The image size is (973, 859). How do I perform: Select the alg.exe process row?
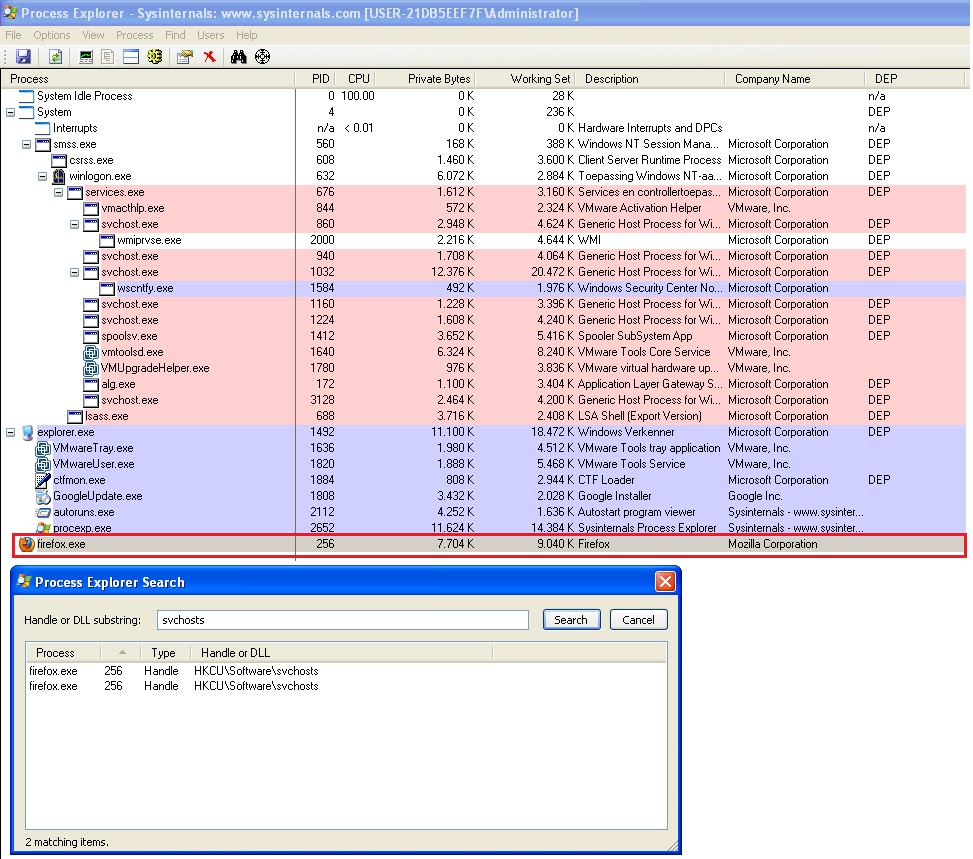483,384
